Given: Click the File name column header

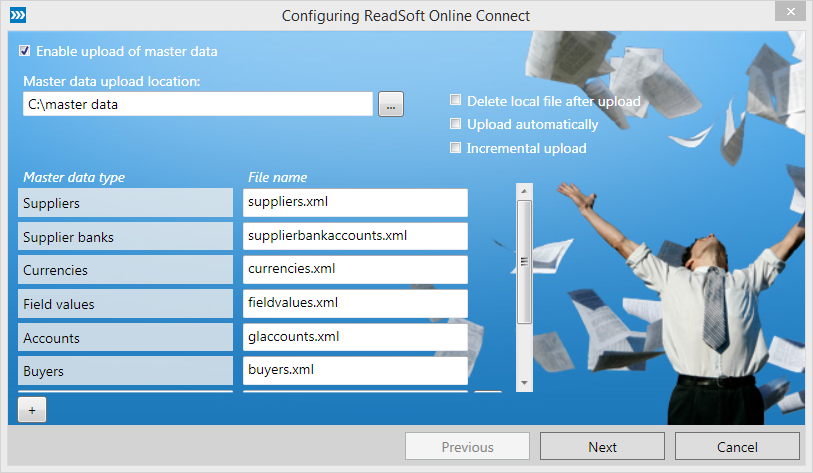Looking at the screenshot, I should [x=277, y=177].
